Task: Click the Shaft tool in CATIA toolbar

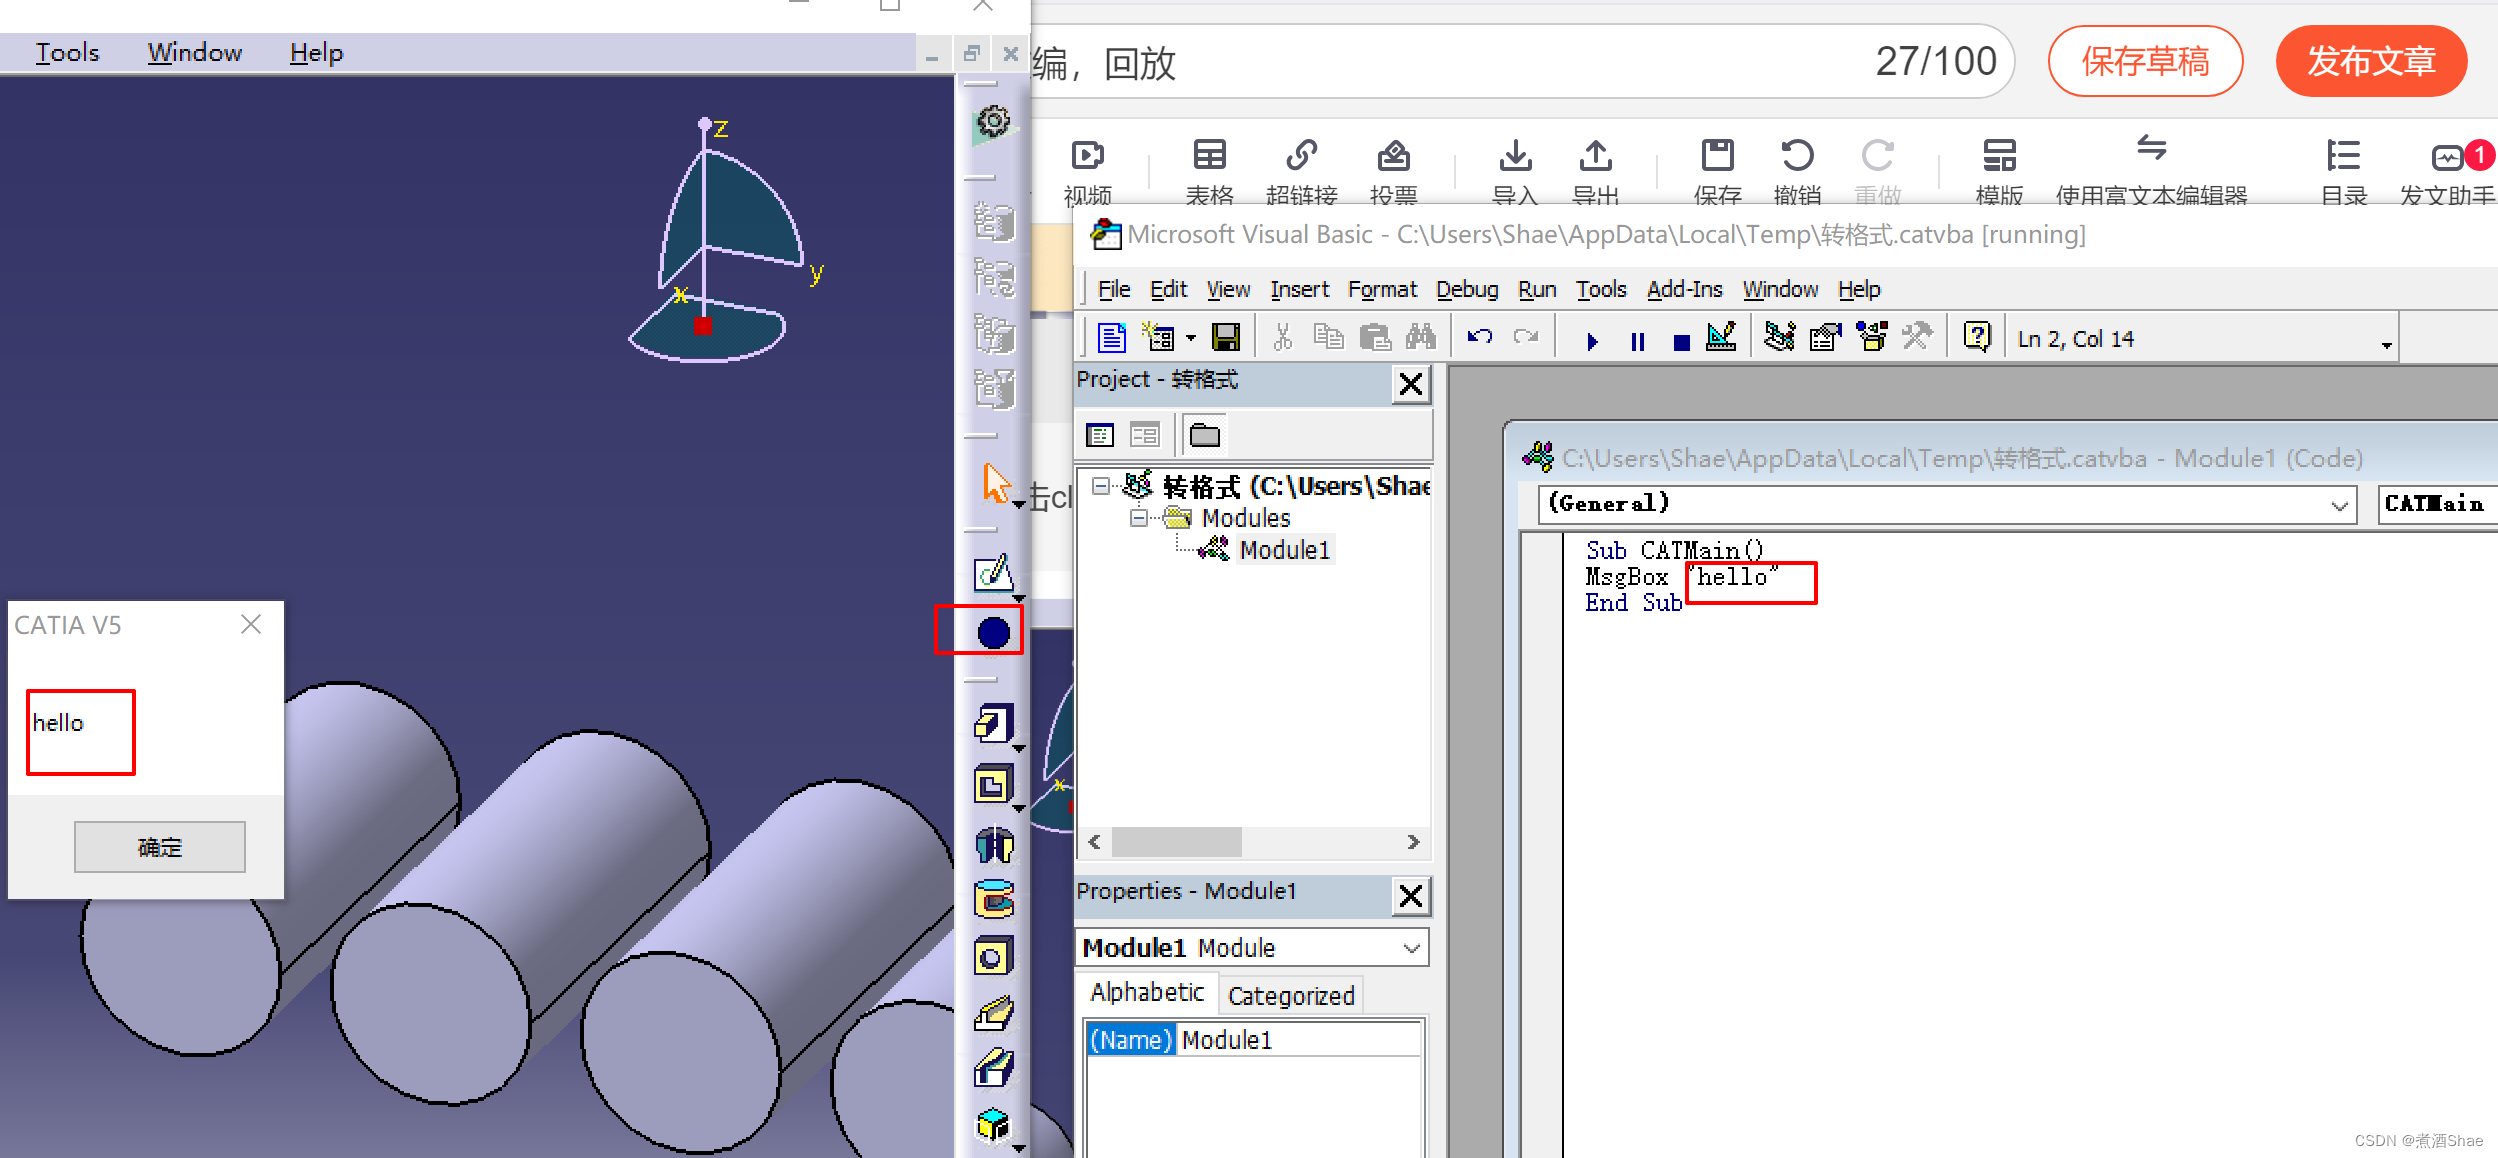Action: pyautogui.click(x=994, y=844)
